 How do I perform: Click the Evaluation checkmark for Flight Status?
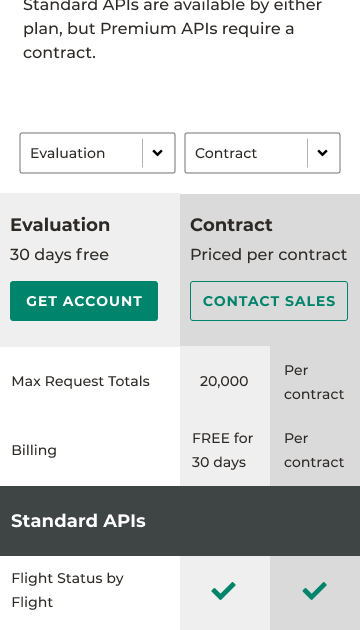point(223,591)
